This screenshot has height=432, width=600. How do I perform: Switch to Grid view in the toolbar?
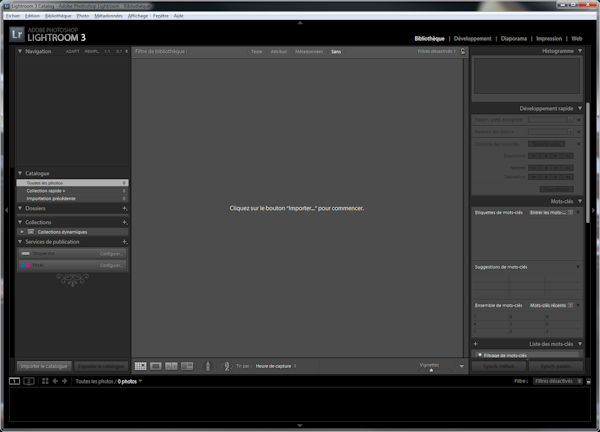[x=140, y=367]
